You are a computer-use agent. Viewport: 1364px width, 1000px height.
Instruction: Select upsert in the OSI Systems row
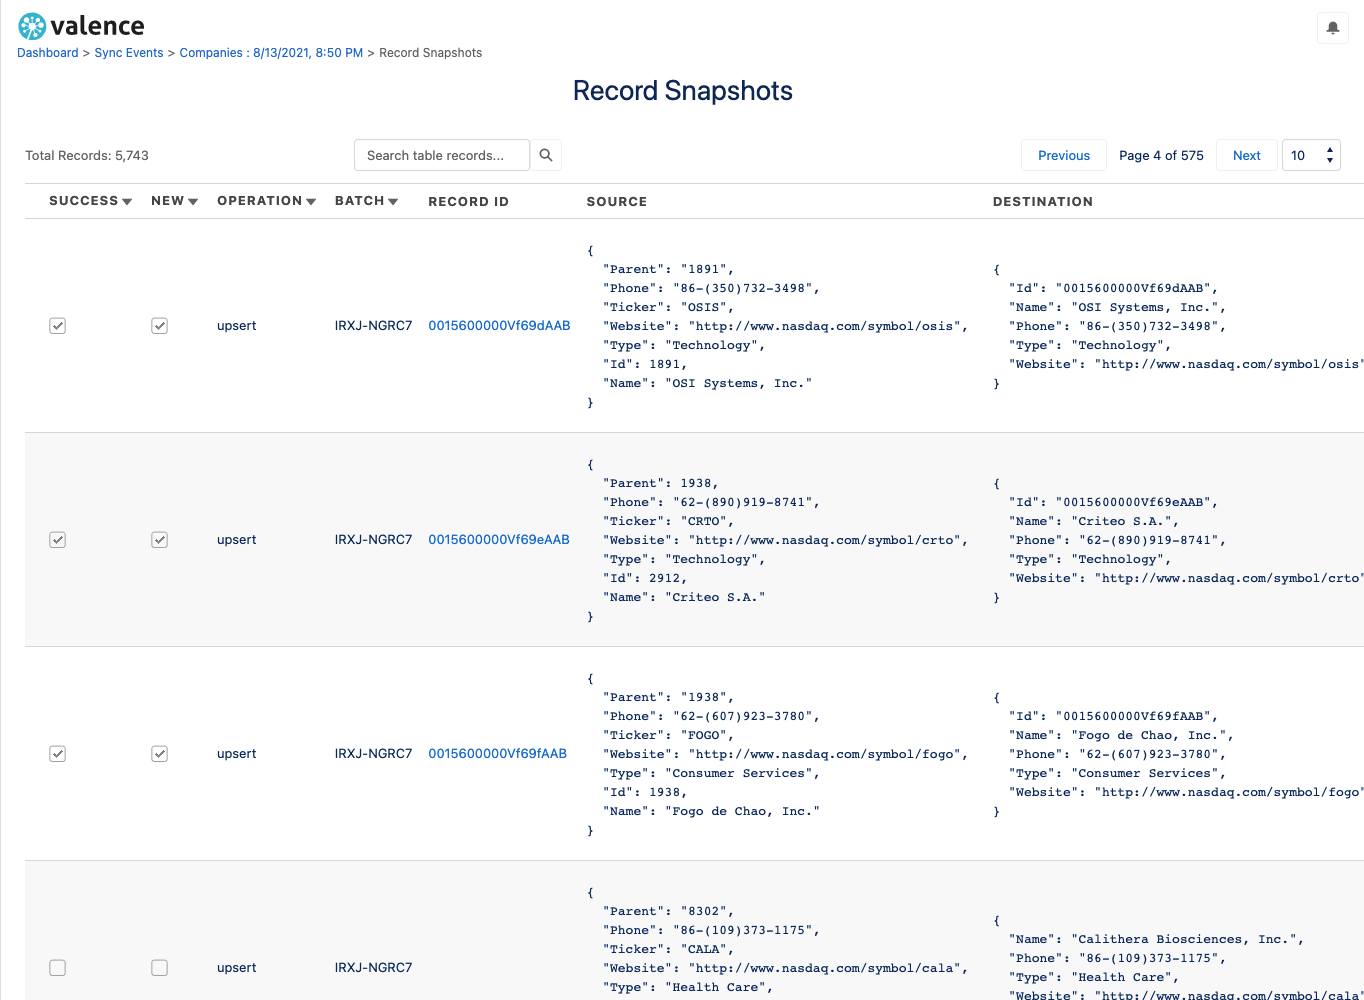(237, 326)
